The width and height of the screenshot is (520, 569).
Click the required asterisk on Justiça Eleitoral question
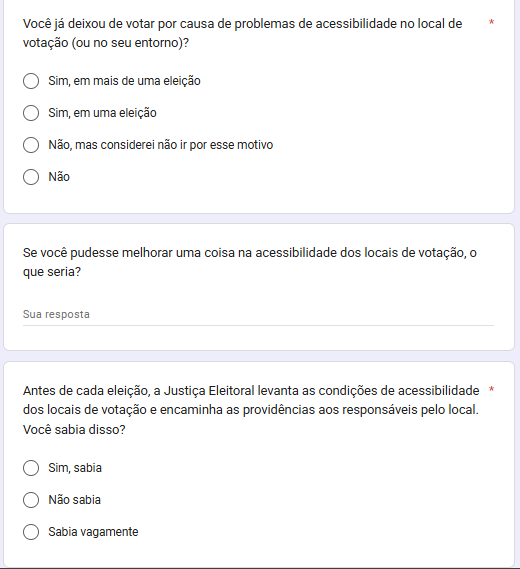pyautogui.click(x=491, y=390)
